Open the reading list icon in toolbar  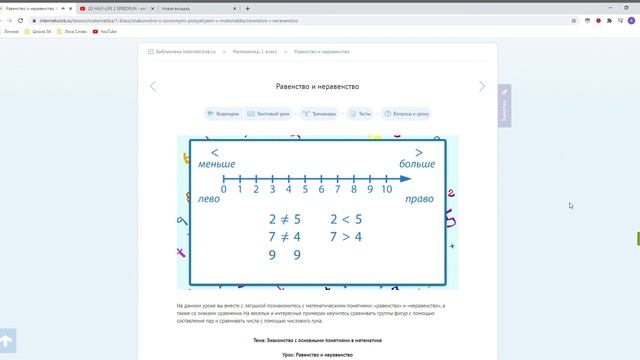620,20
